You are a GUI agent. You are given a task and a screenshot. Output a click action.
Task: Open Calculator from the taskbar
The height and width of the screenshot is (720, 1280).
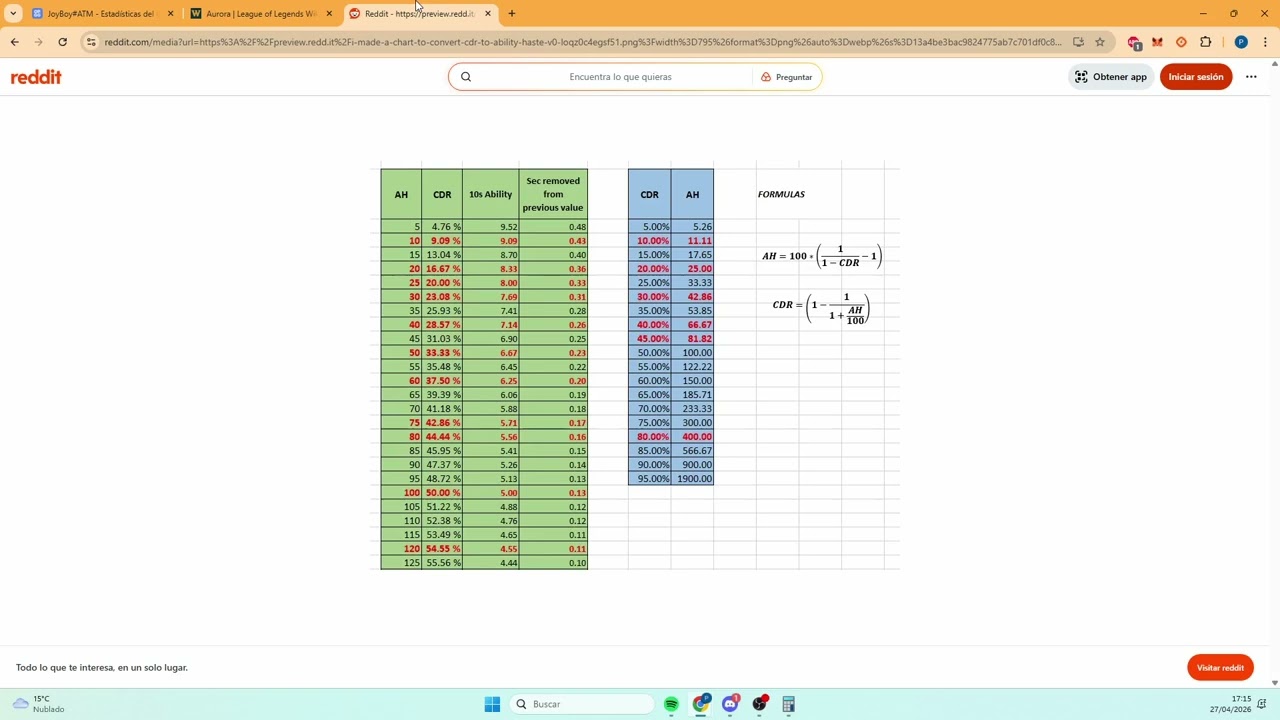[789, 704]
